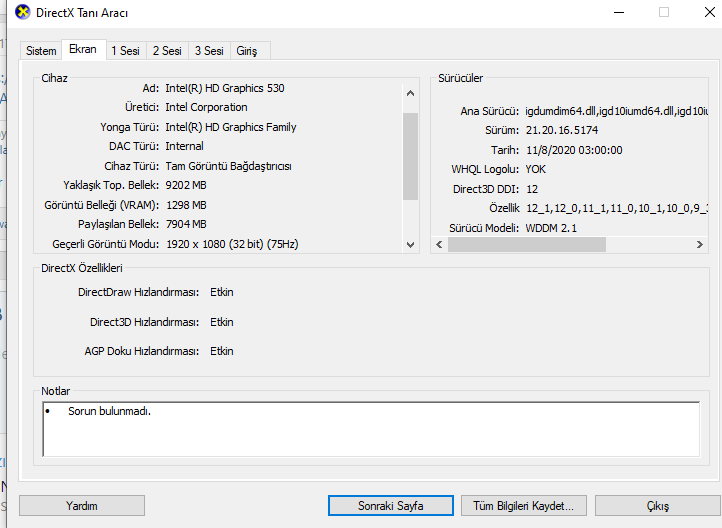Click the Cihaz vertical scrollbar thumb

pos(411,157)
